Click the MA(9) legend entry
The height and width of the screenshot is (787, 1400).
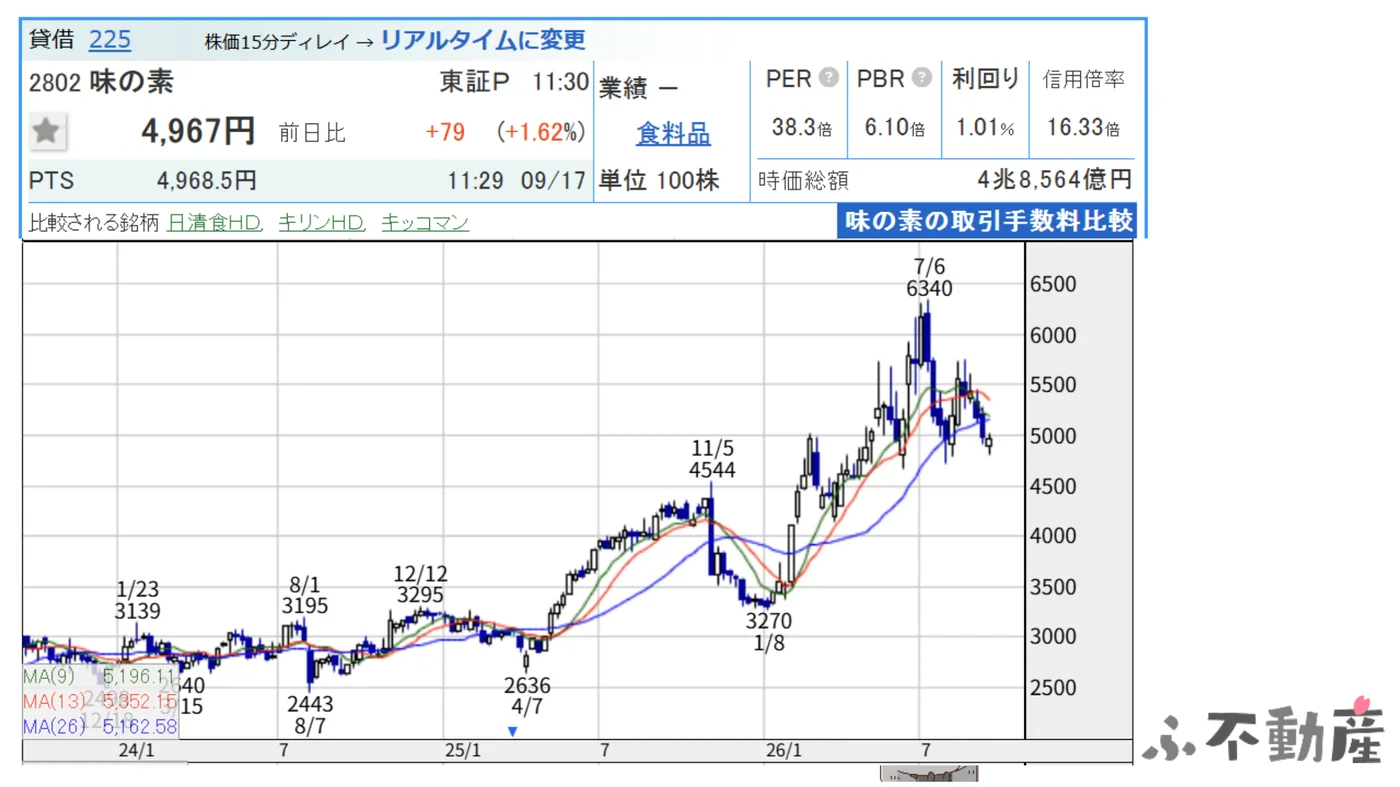pyautogui.click(x=99, y=677)
